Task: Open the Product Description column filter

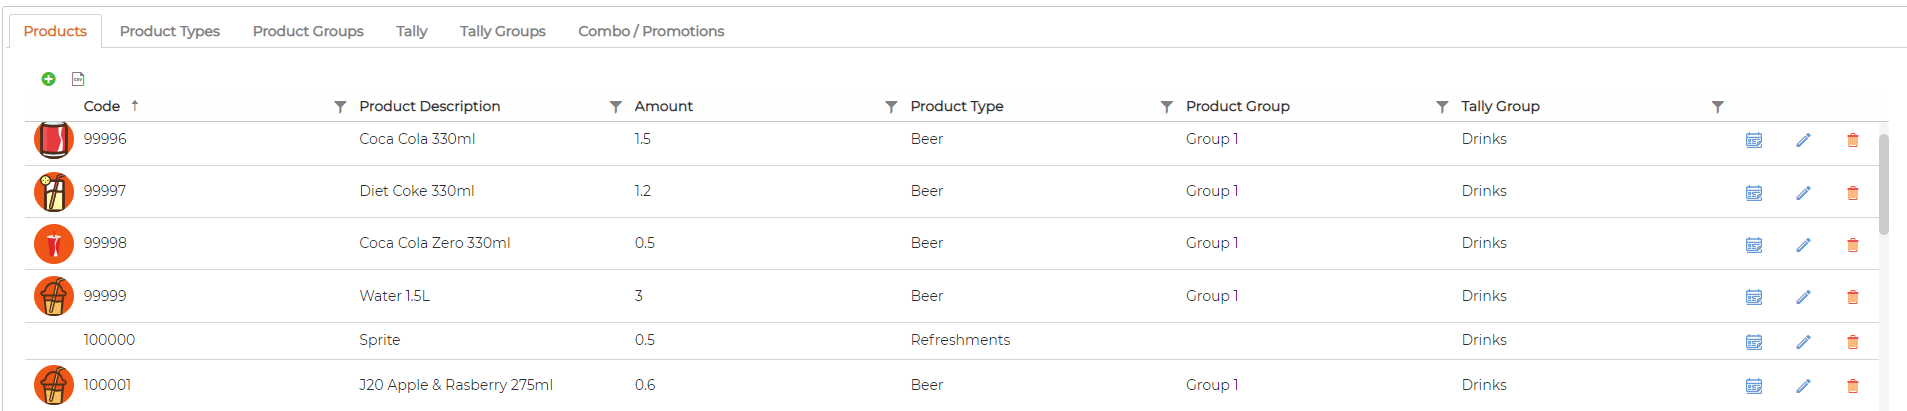Action: click(615, 107)
